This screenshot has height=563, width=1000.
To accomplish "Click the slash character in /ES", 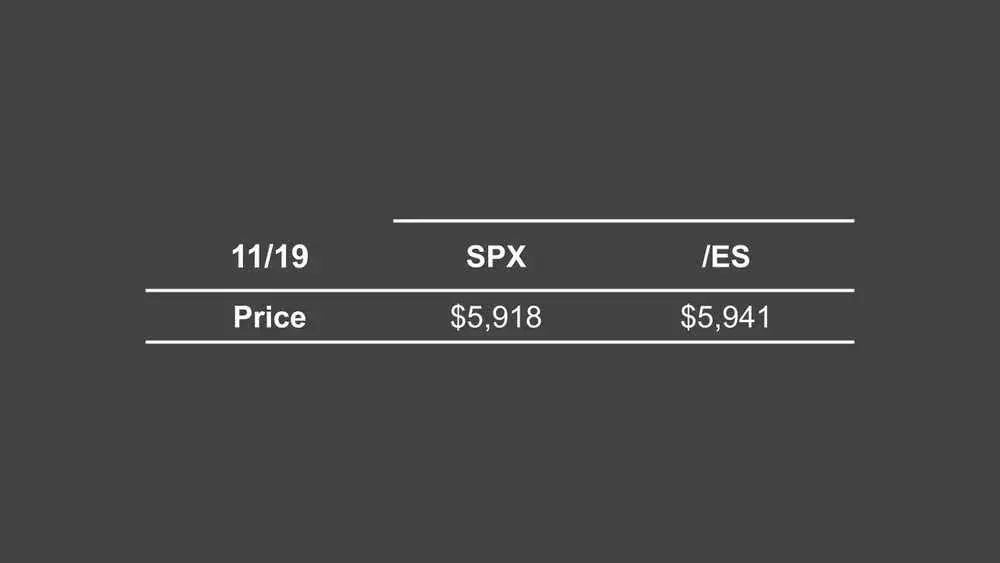I will coord(706,257).
